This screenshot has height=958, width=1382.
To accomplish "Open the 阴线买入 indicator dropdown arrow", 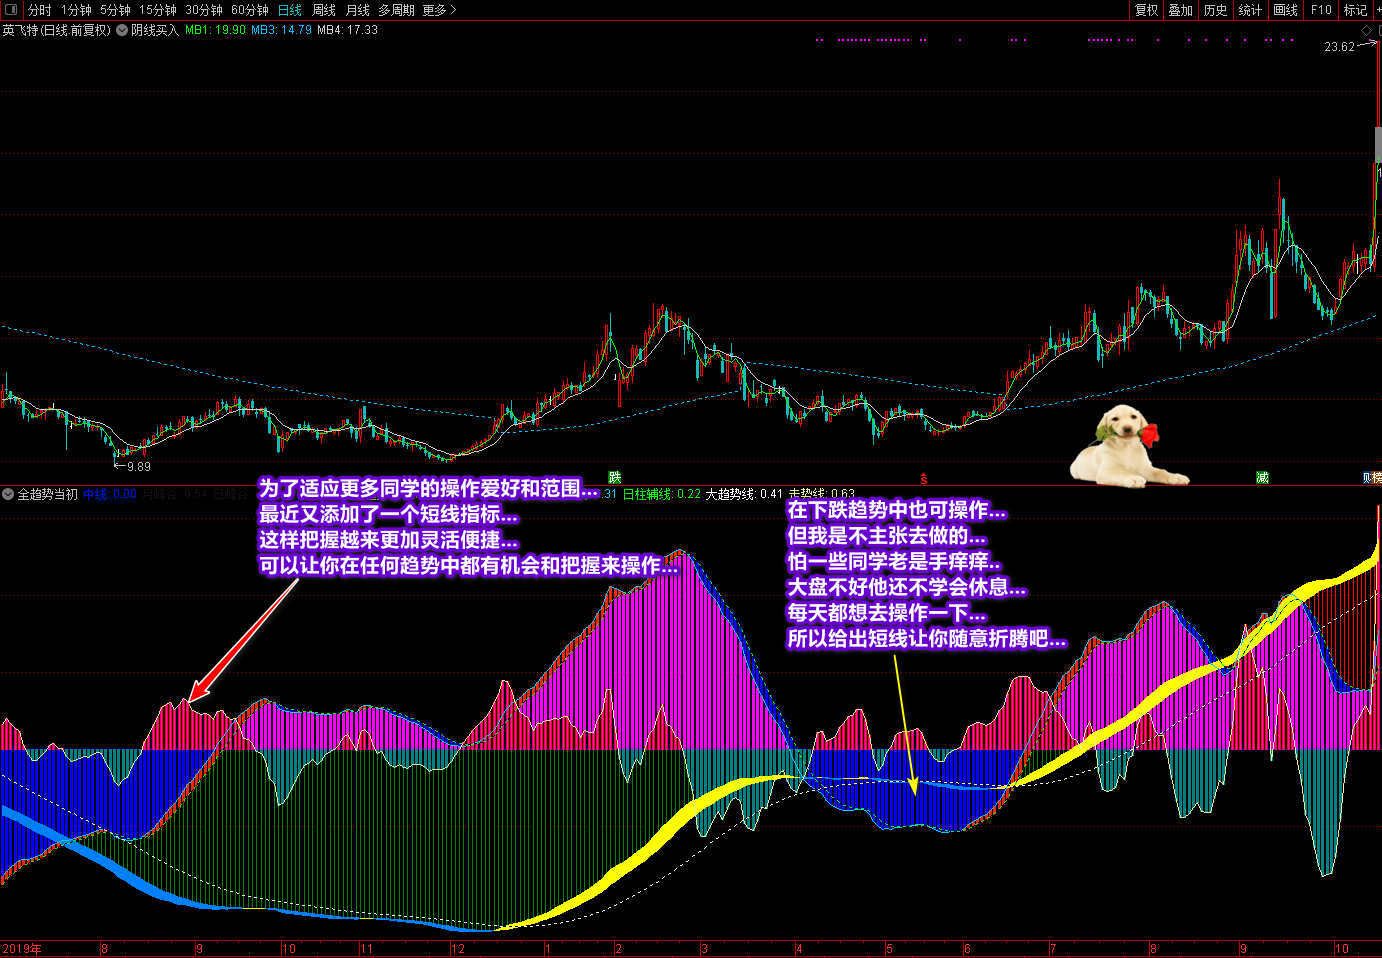I will 122,30.
